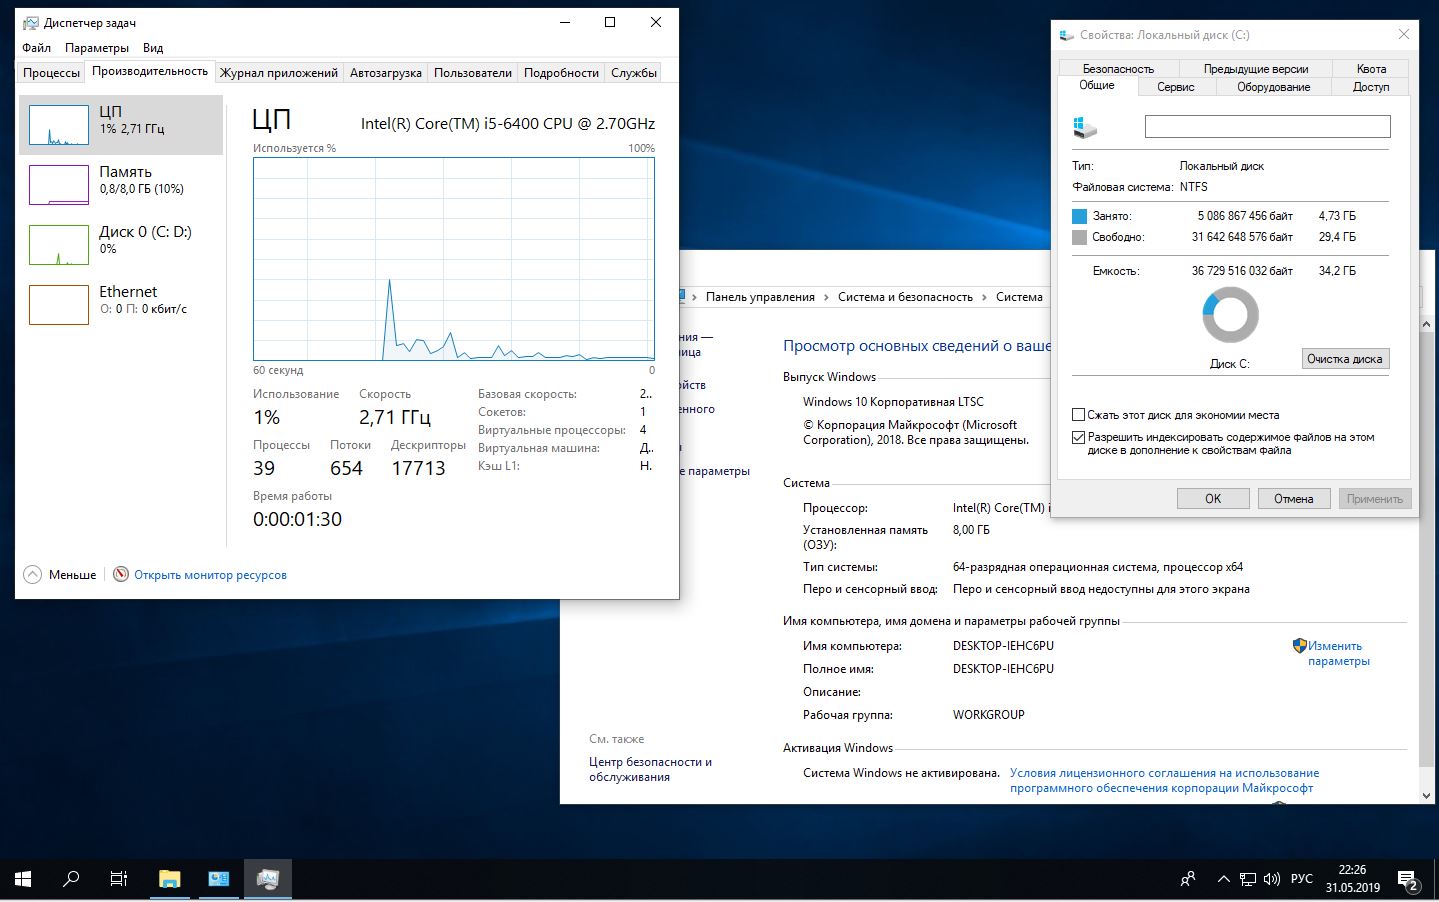1439x902 pixels.
Task: Click the blue Занято color swatch
Action: pyautogui.click(x=1079, y=216)
